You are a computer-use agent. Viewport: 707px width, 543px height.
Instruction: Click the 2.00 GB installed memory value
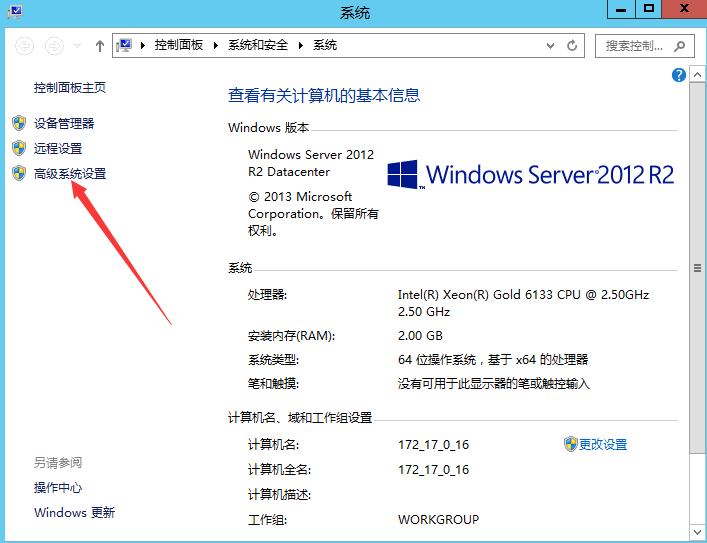point(420,336)
